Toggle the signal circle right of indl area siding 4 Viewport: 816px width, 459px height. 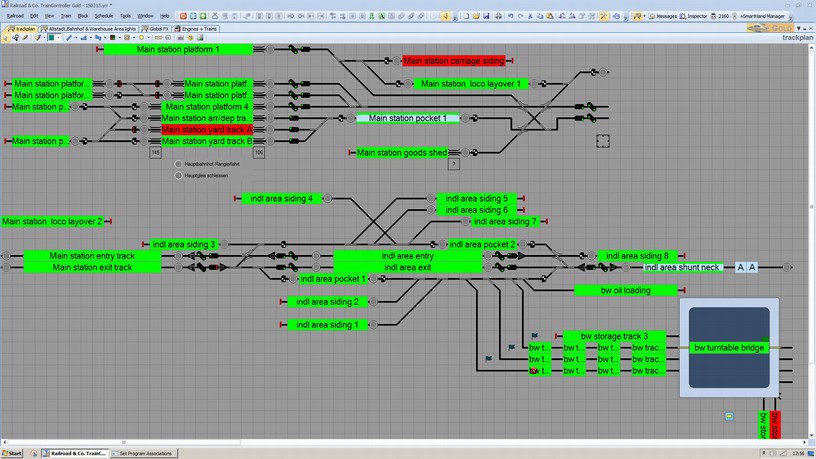coord(328,198)
